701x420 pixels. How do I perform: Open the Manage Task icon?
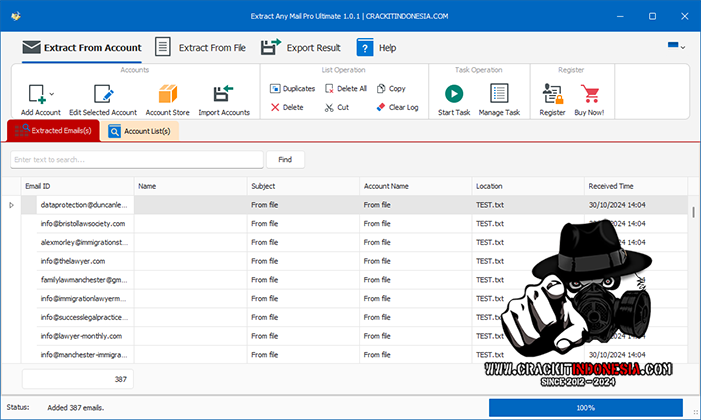coord(498,94)
